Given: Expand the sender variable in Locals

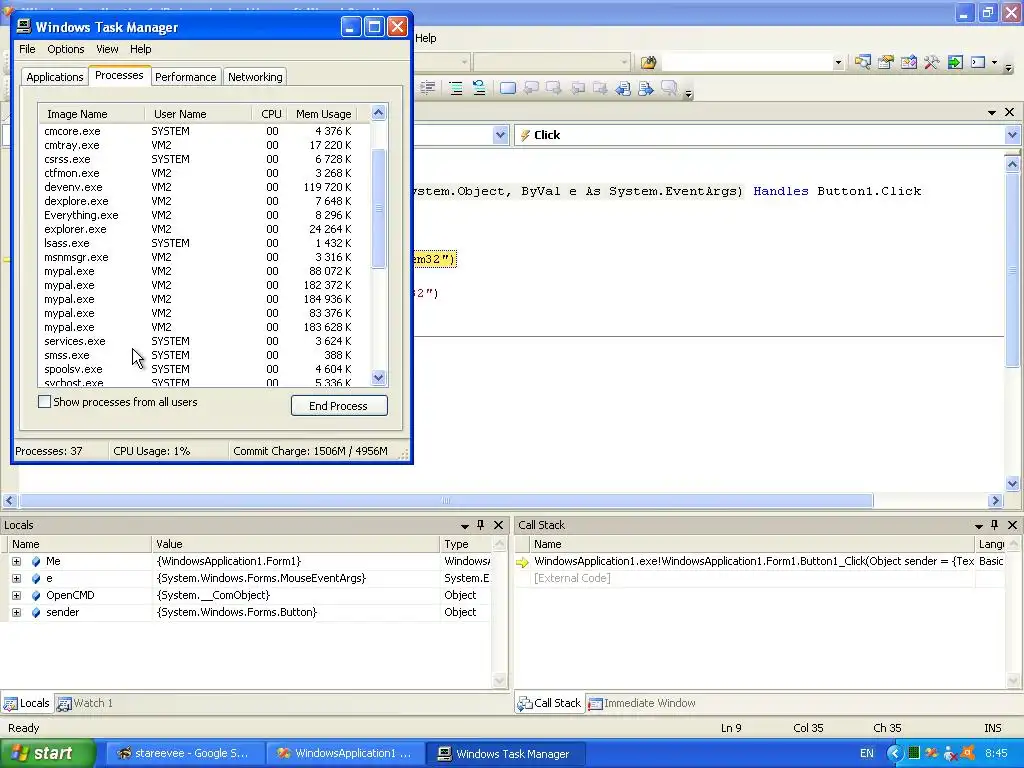Looking at the screenshot, I should coord(16,613).
